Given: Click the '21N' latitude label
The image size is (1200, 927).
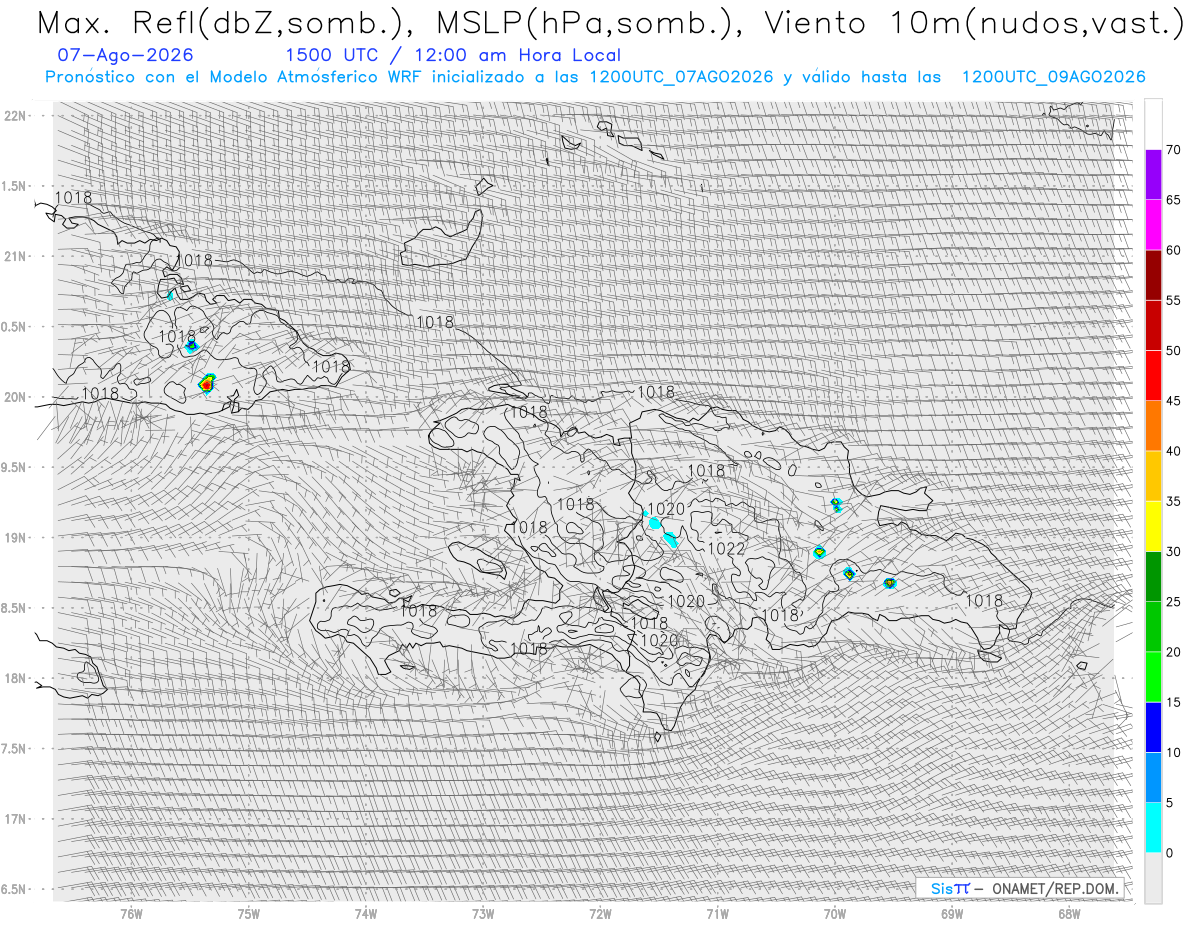Looking at the screenshot, I should tap(14, 256).
